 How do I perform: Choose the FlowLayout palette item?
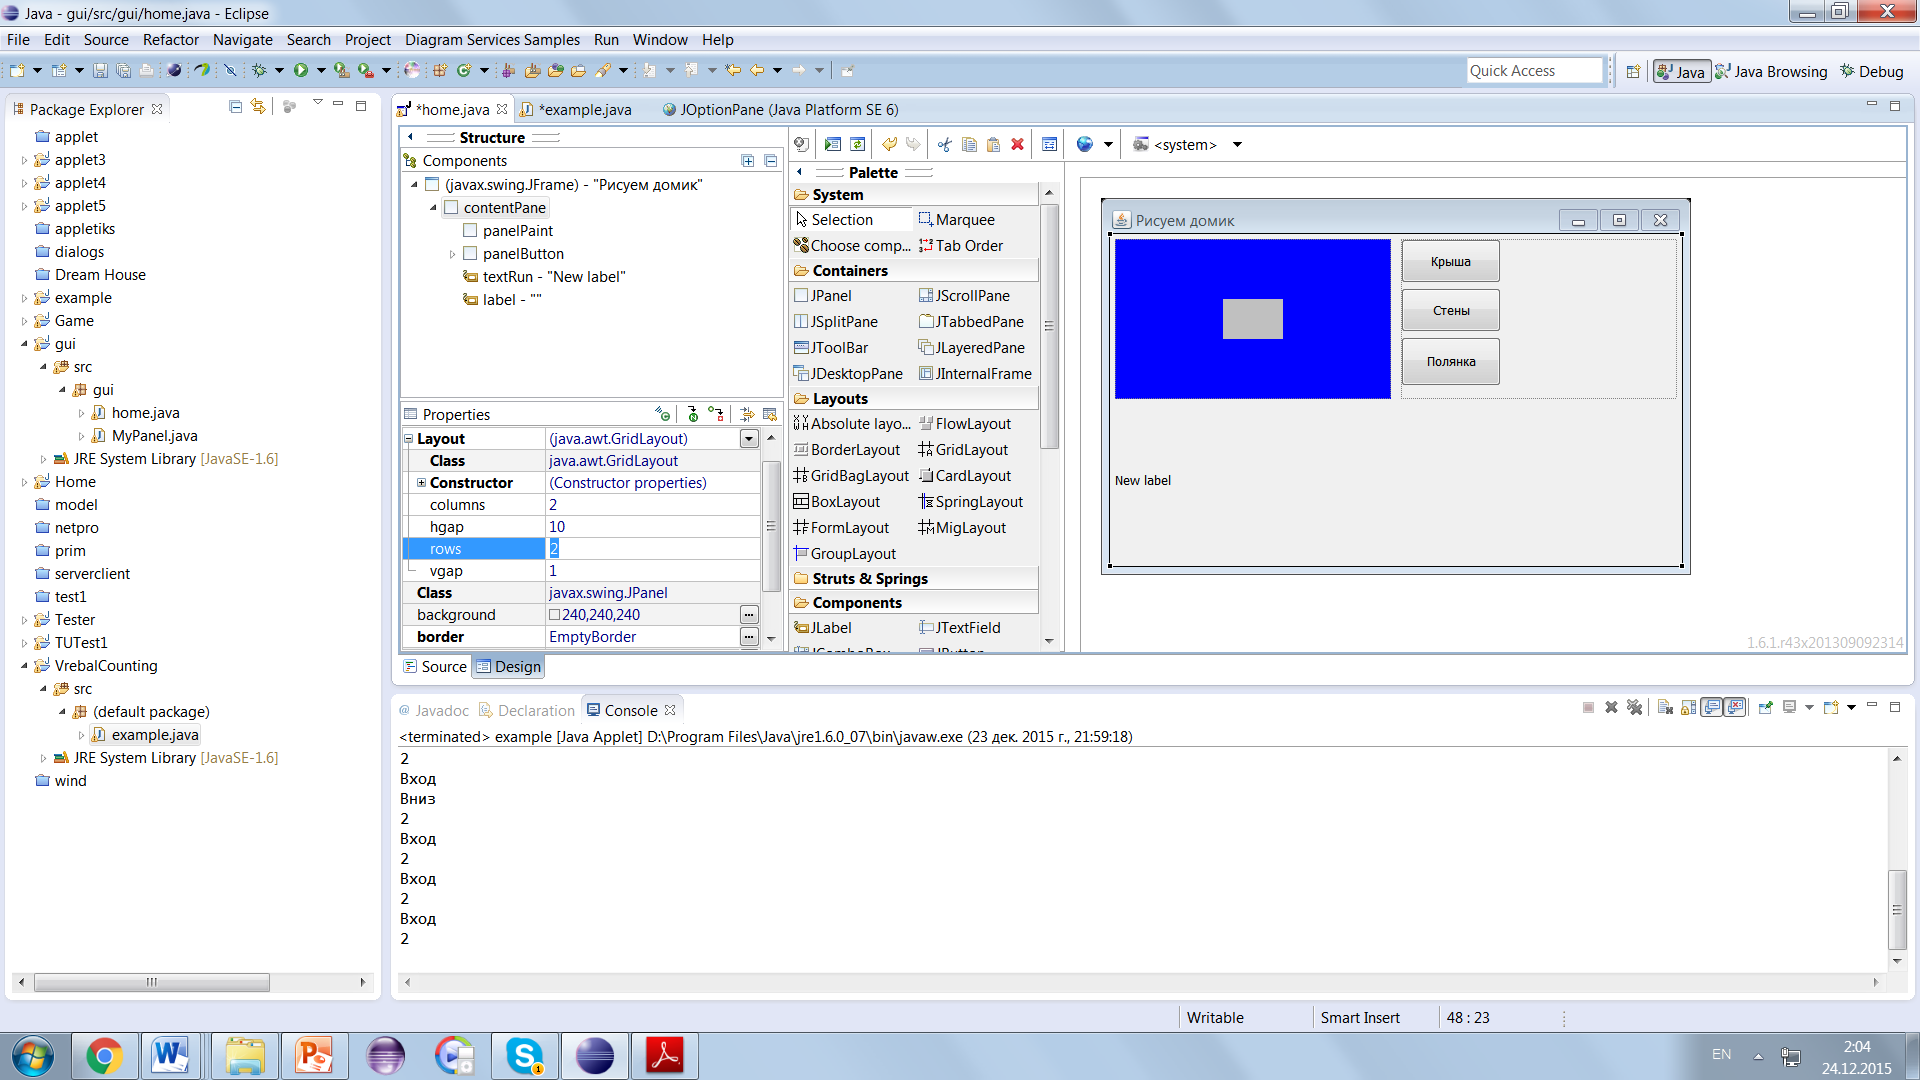(965, 424)
